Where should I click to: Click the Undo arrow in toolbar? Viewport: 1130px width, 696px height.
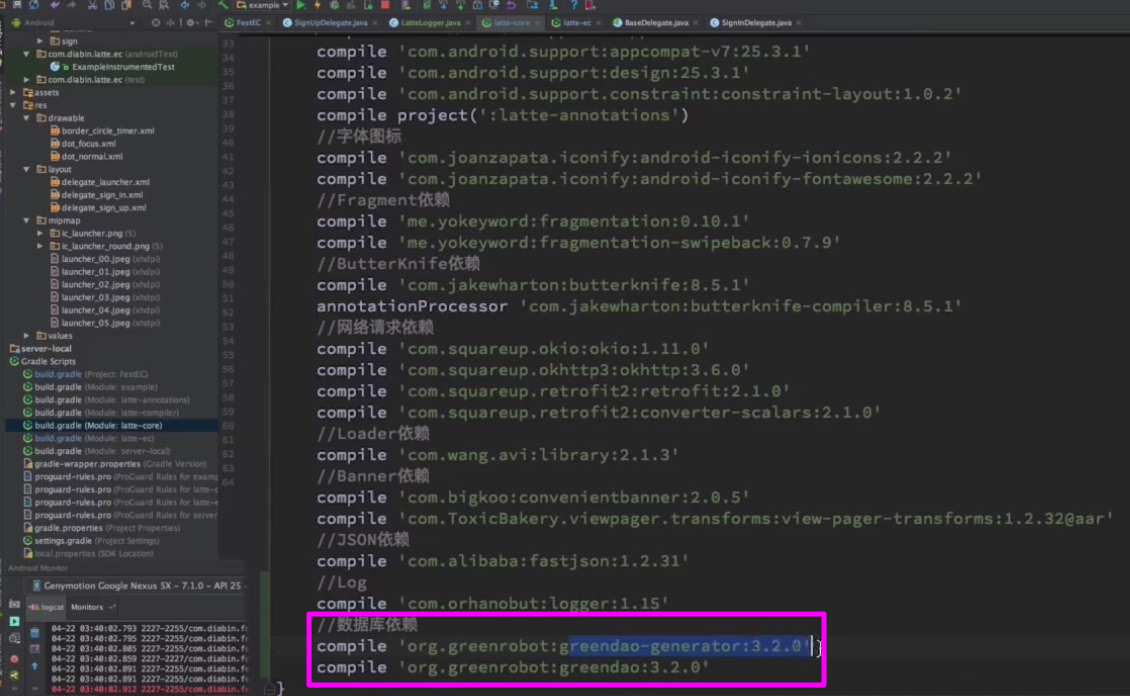point(55,4)
